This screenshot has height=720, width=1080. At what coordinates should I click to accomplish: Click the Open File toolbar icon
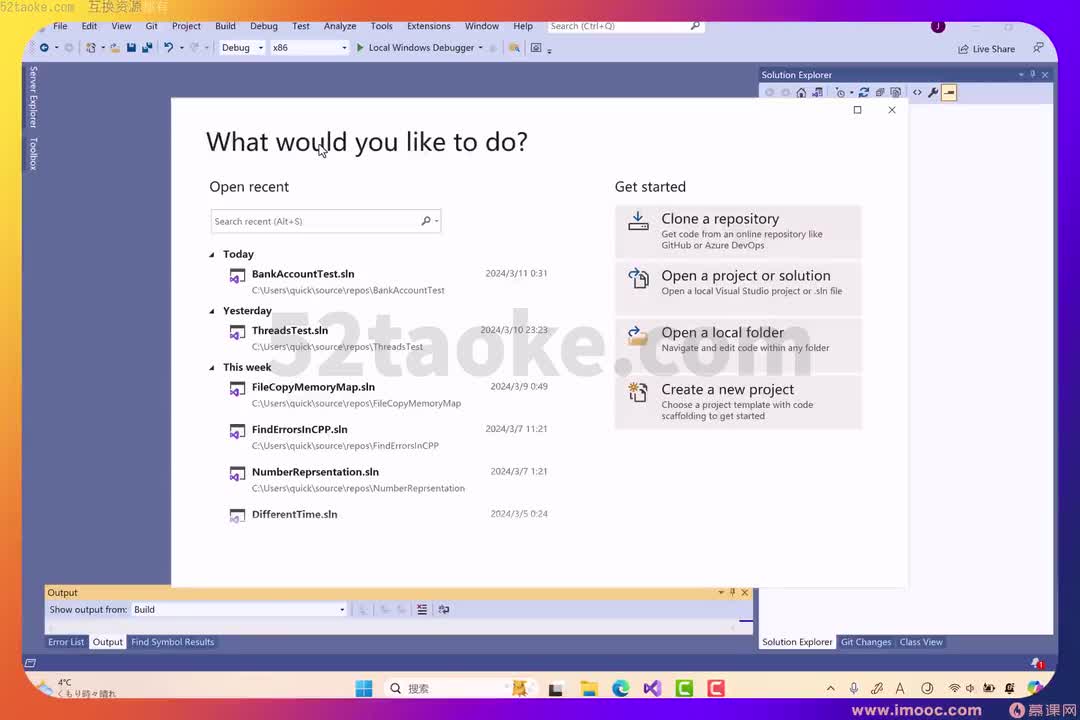point(114,48)
